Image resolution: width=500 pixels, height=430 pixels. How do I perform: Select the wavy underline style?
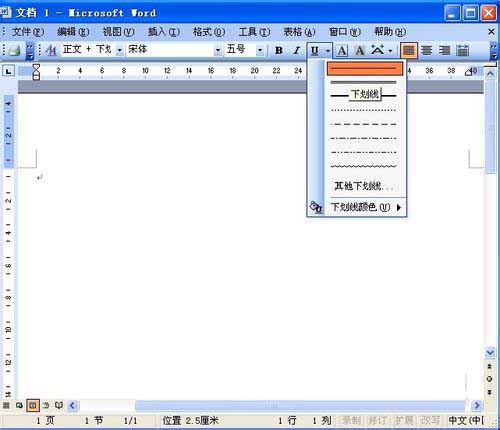[x=364, y=166]
